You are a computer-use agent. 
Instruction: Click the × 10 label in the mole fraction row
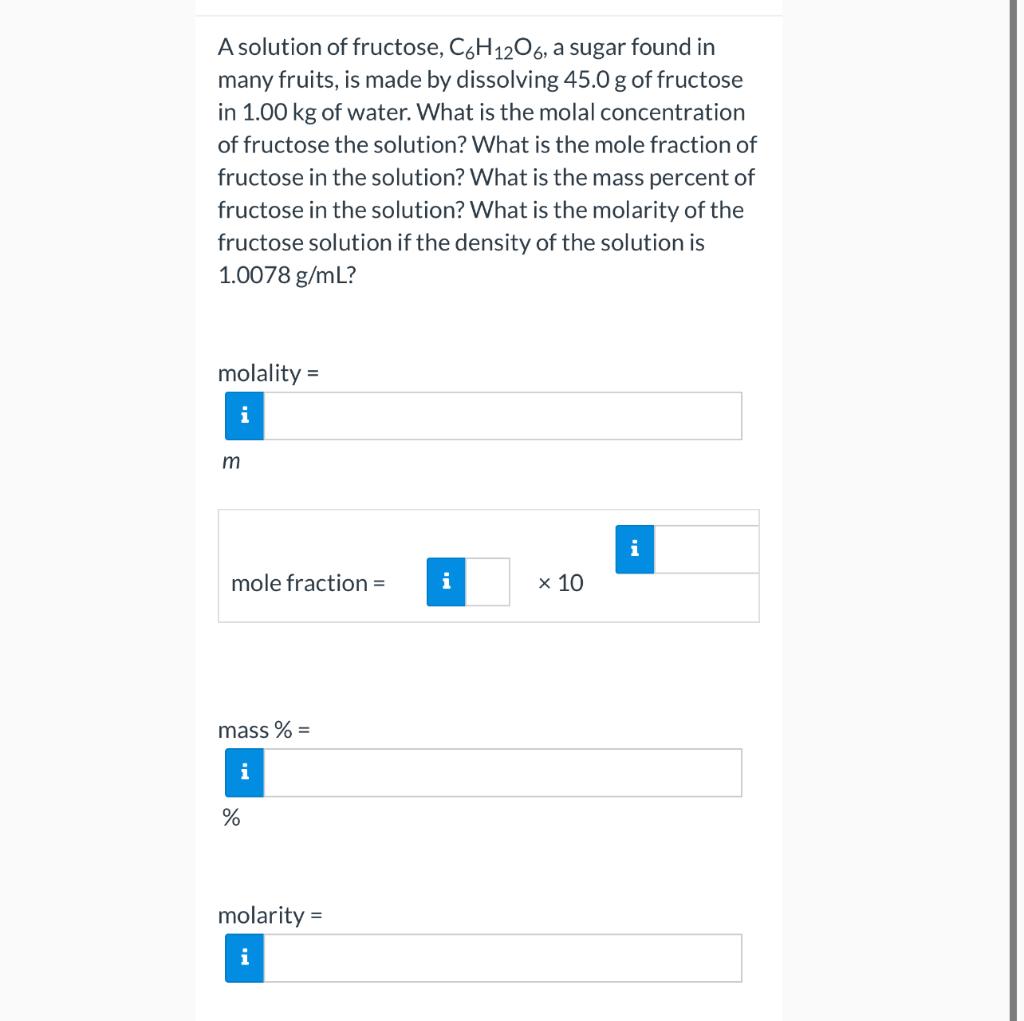[560, 583]
